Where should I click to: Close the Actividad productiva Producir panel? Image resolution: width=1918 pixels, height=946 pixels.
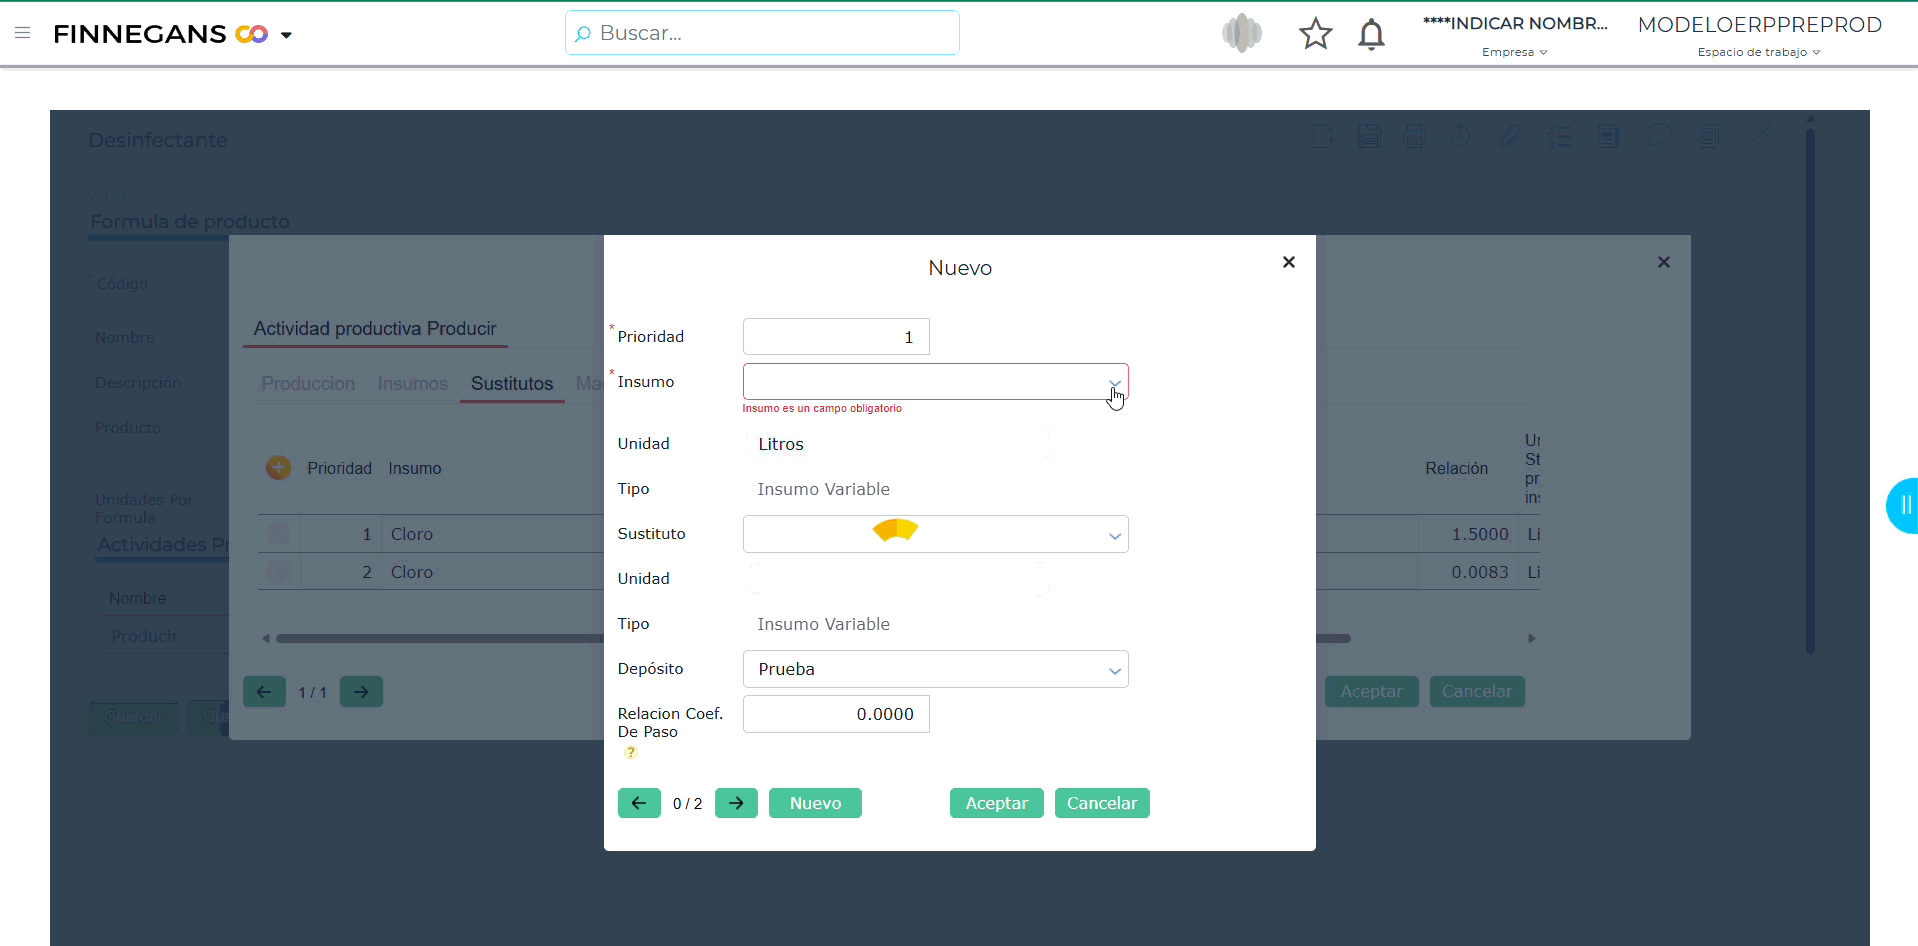point(1664,262)
